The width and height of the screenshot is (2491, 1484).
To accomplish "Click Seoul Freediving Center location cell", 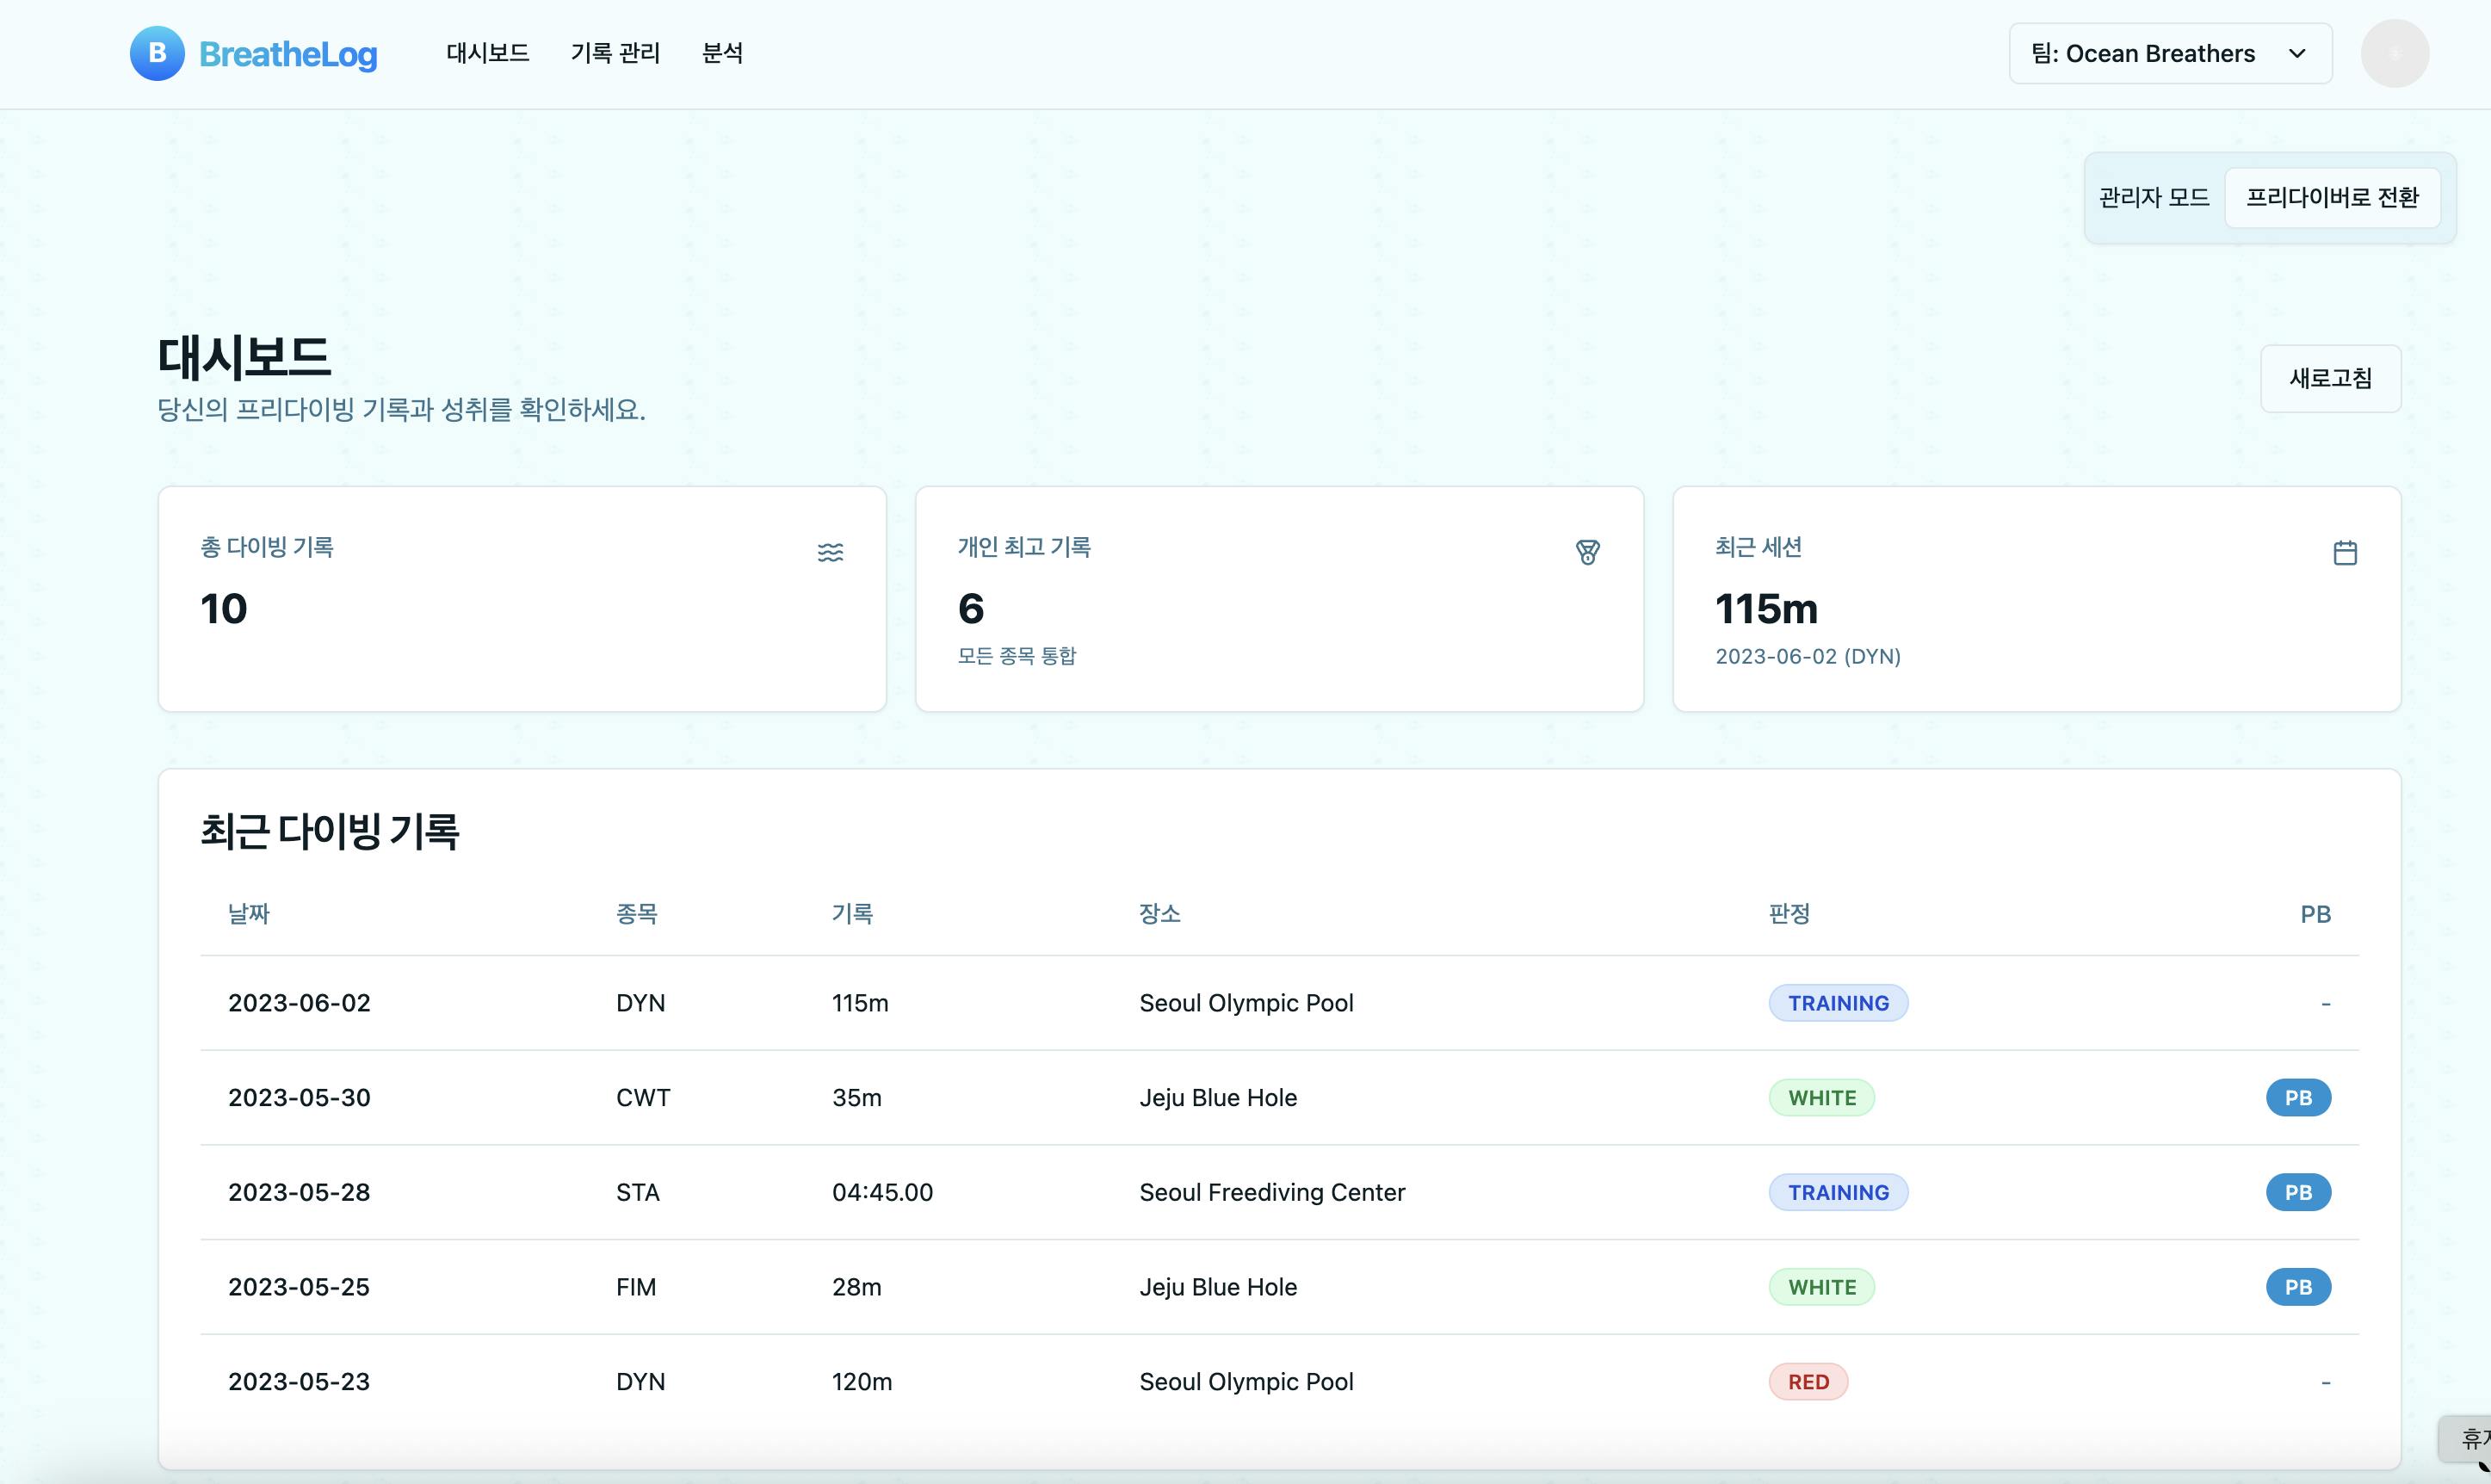I will (x=1272, y=1192).
